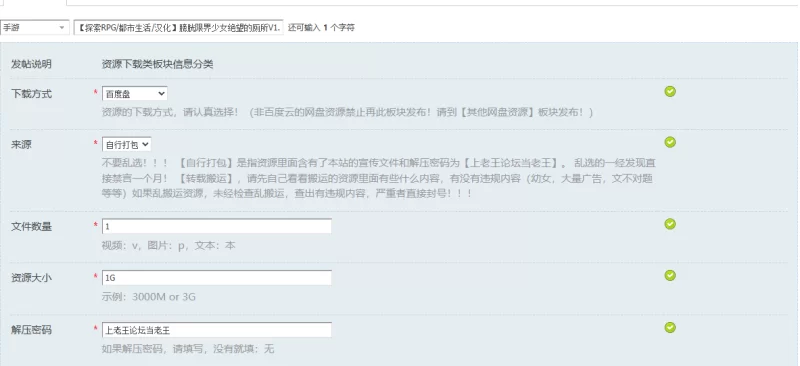Click the 不要乱选 warning paragraph
This screenshot has width=800, height=366.
click(x=379, y=179)
